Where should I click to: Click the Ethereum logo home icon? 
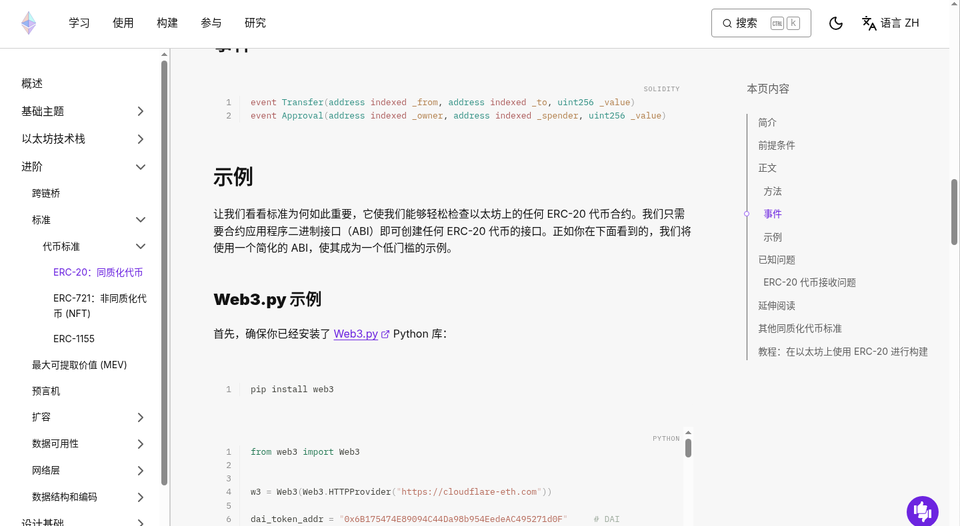pos(29,23)
